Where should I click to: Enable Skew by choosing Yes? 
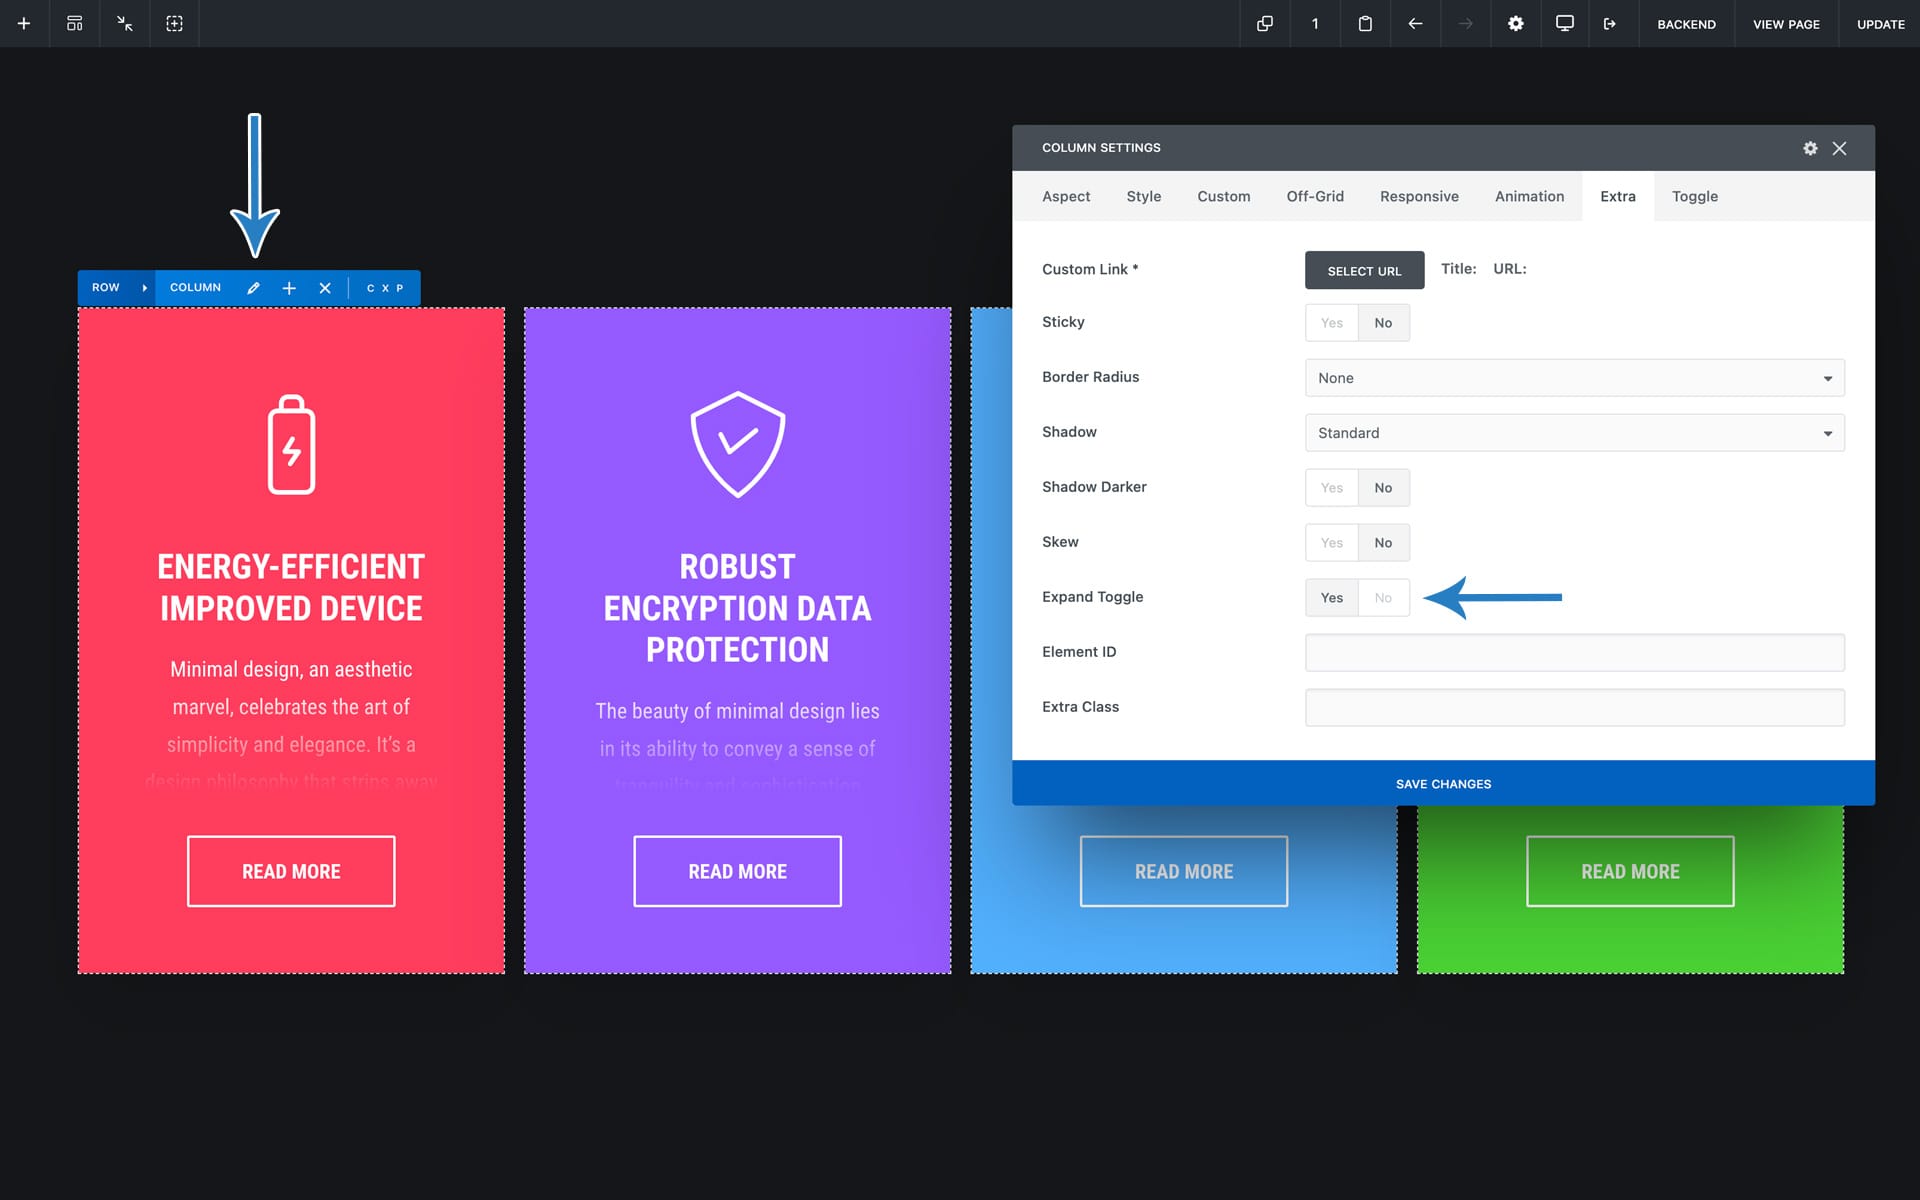click(x=1331, y=543)
